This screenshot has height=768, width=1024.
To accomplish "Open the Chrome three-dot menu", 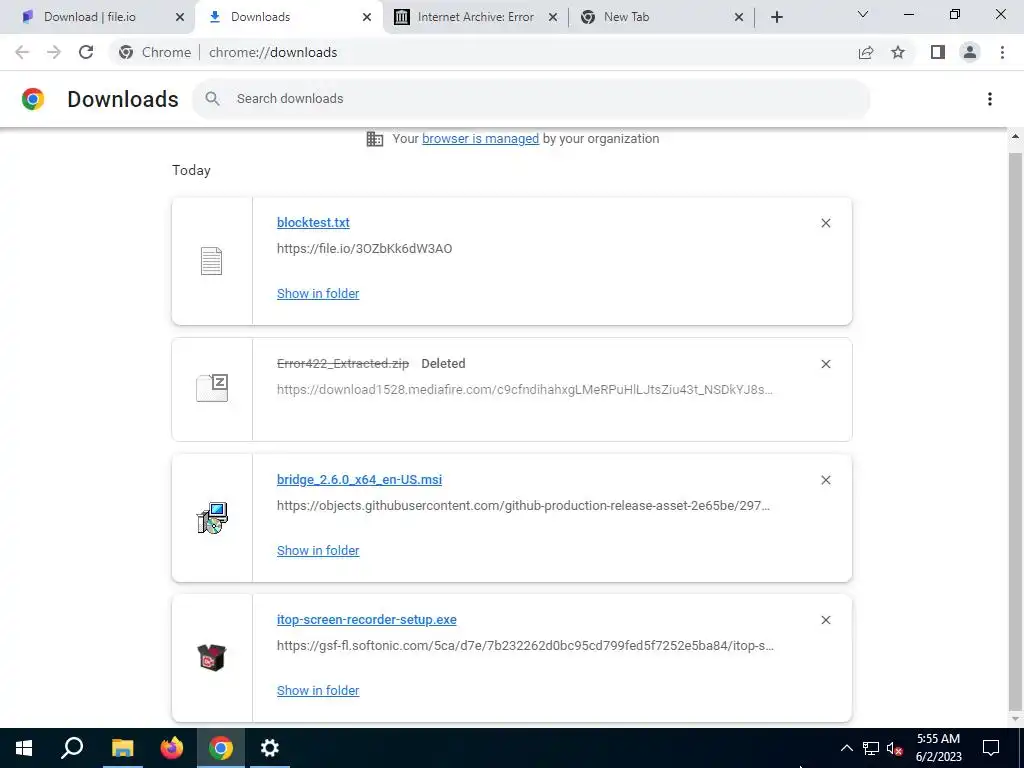I will coord(1002,52).
